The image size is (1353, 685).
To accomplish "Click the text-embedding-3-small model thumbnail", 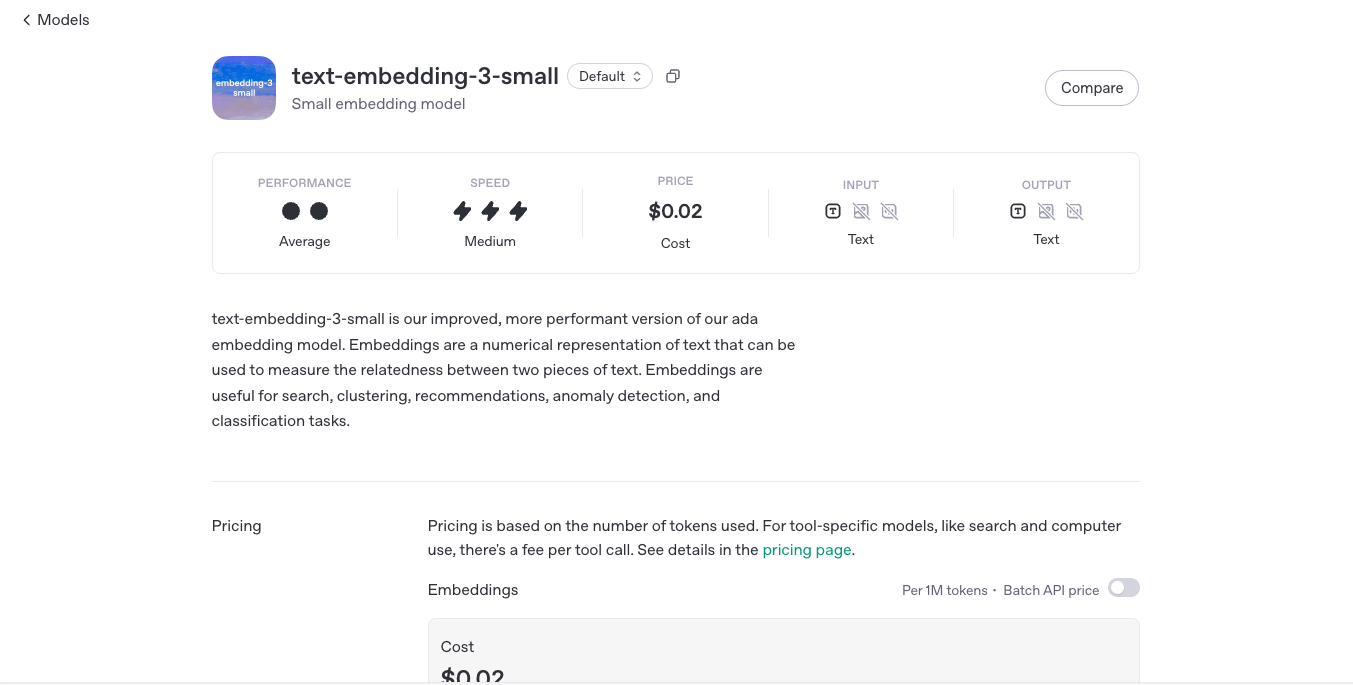I will pyautogui.click(x=244, y=88).
